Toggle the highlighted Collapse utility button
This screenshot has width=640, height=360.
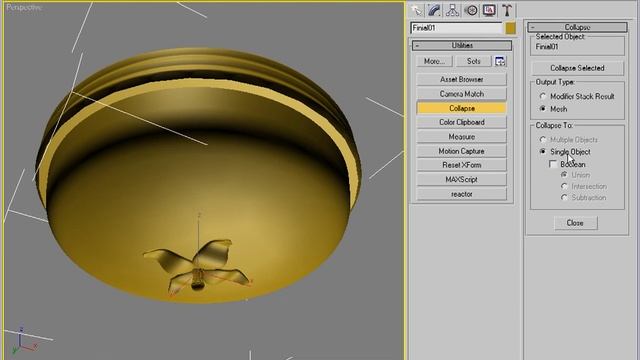462,108
